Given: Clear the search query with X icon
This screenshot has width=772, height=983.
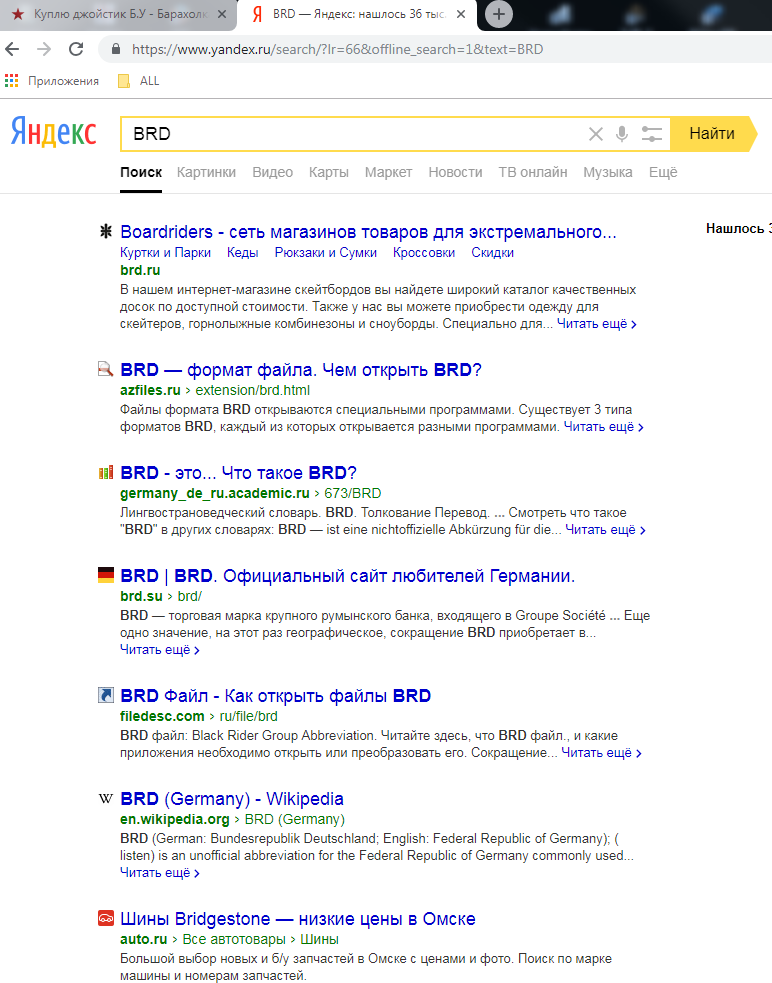Looking at the screenshot, I should 596,134.
